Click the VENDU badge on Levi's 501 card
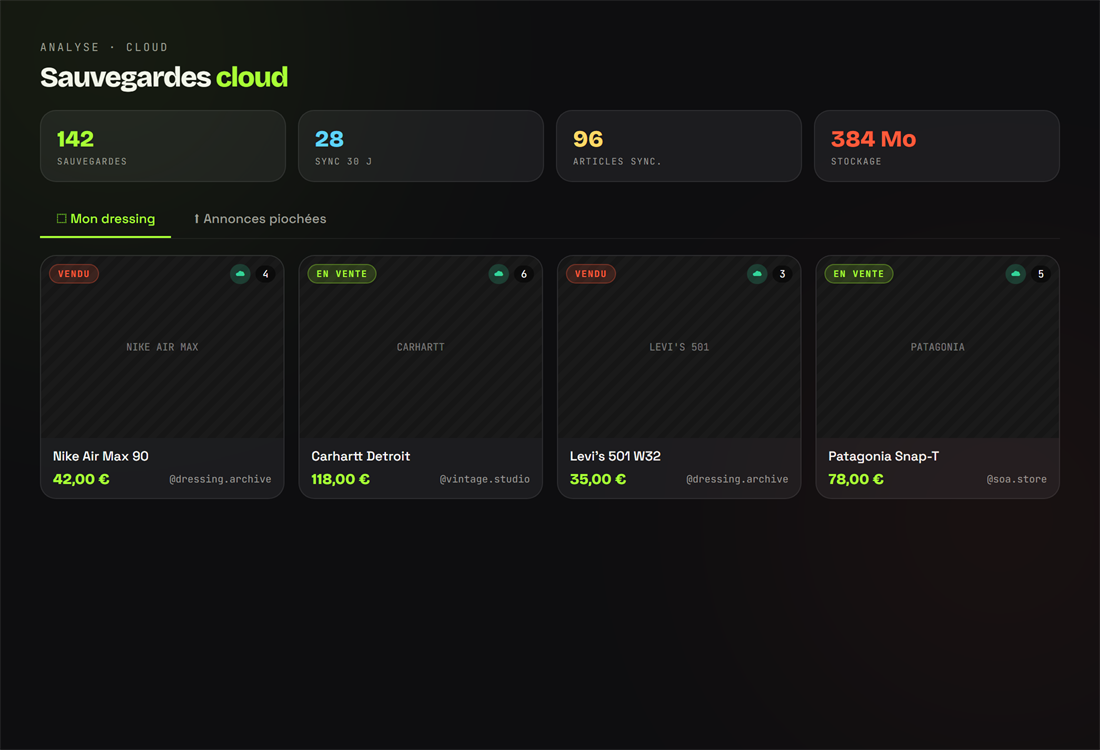The width and height of the screenshot is (1100, 750). [591, 274]
